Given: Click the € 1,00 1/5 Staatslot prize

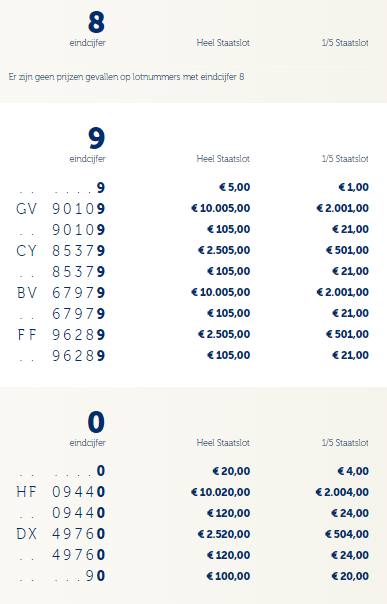Looking at the screenshot, I should 353,188.
